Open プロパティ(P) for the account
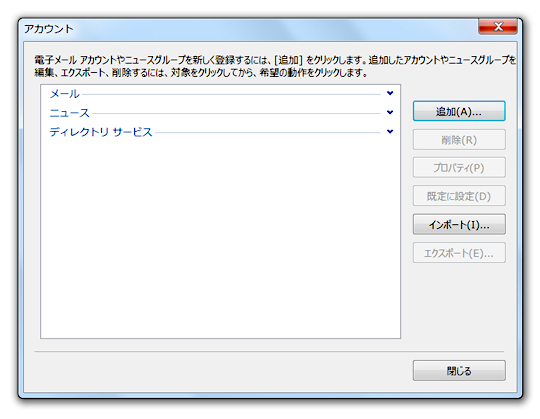Image resolution: width=540 pixels, height=419 pixels. click(x=459, y=168)
